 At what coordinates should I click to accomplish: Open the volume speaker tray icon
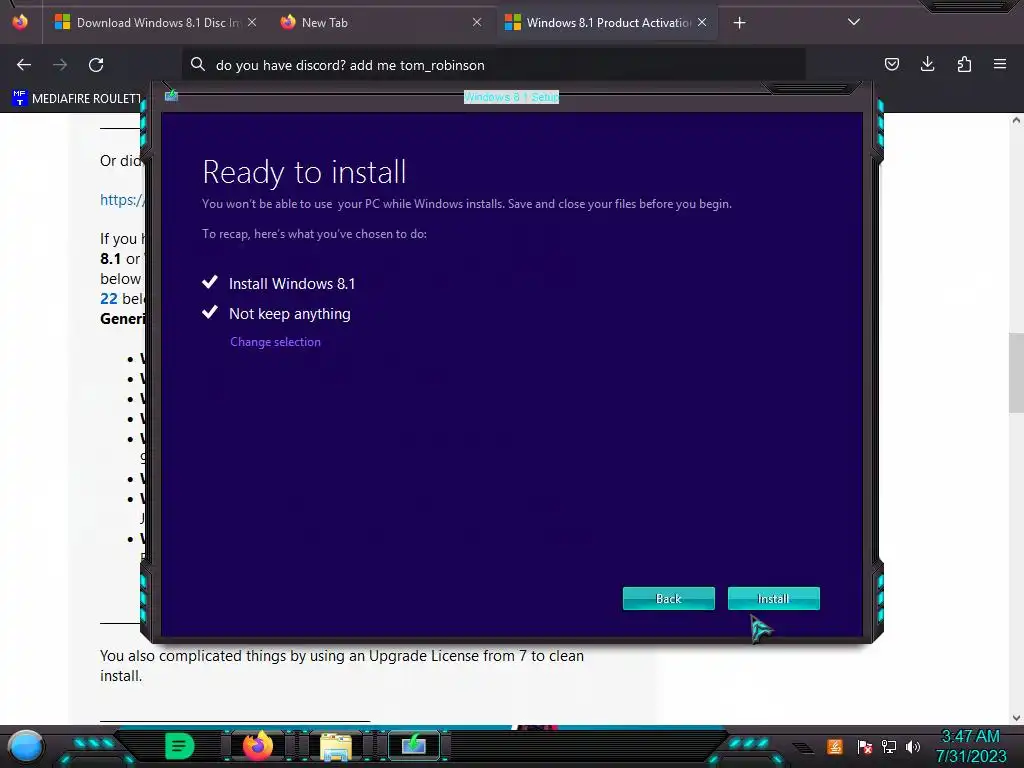coord(913,746)
